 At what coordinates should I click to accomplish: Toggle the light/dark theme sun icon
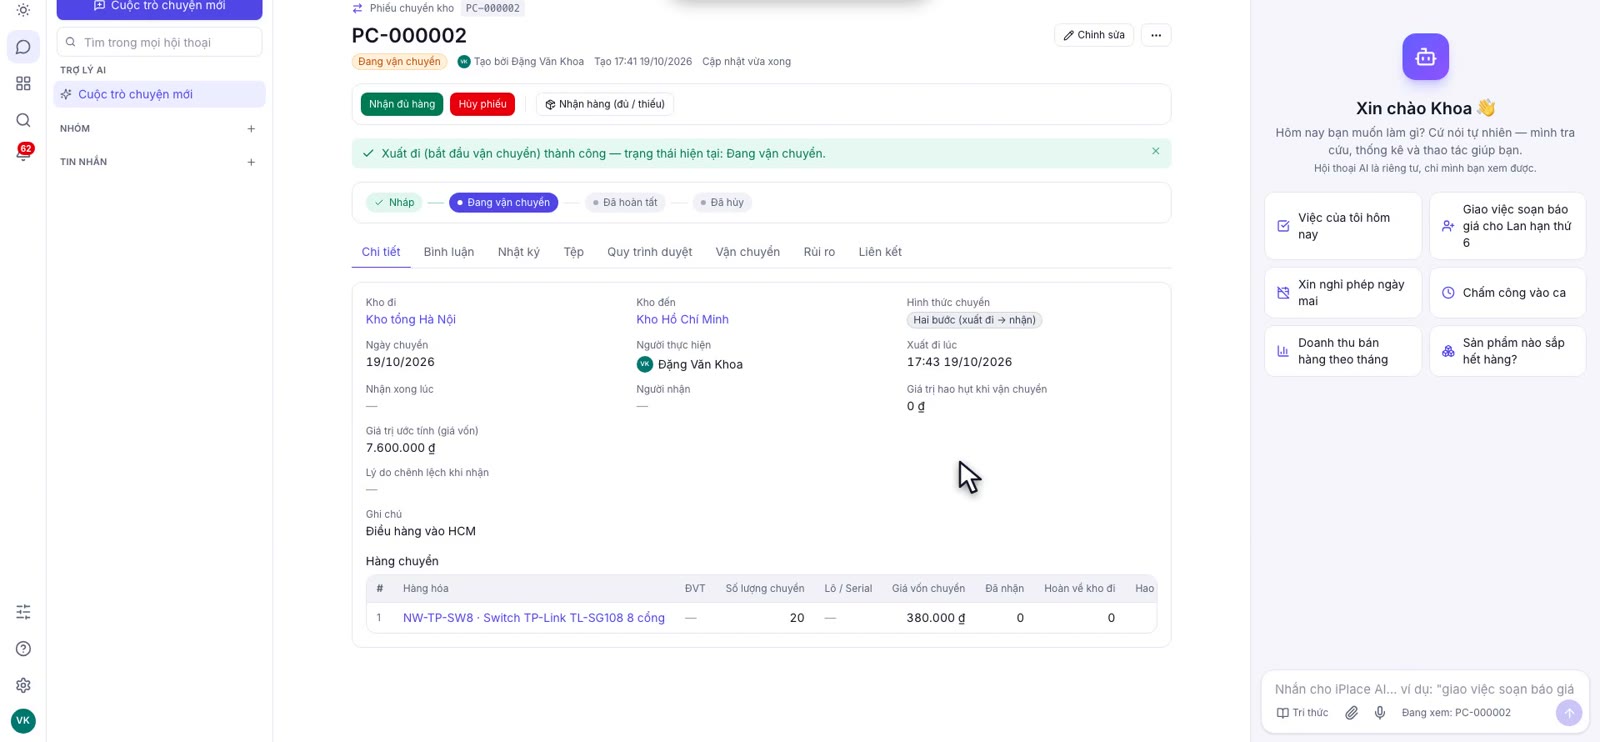point(23,10)
